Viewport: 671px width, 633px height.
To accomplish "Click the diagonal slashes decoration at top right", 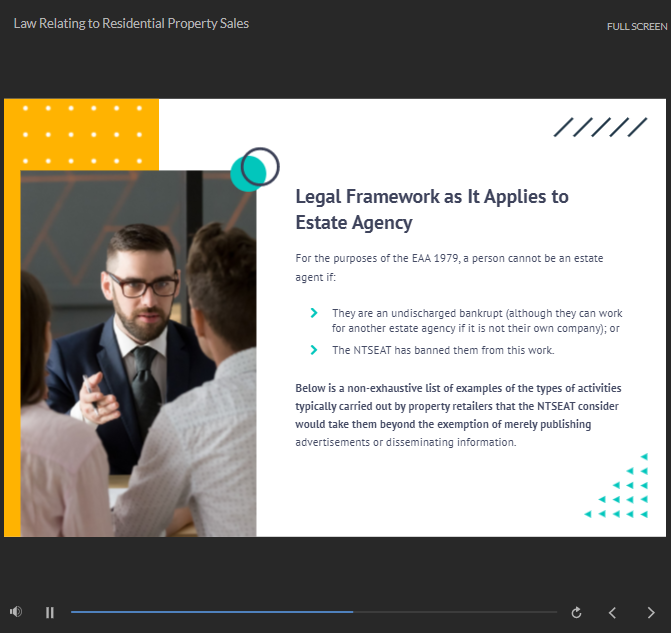I will (600, 127).
